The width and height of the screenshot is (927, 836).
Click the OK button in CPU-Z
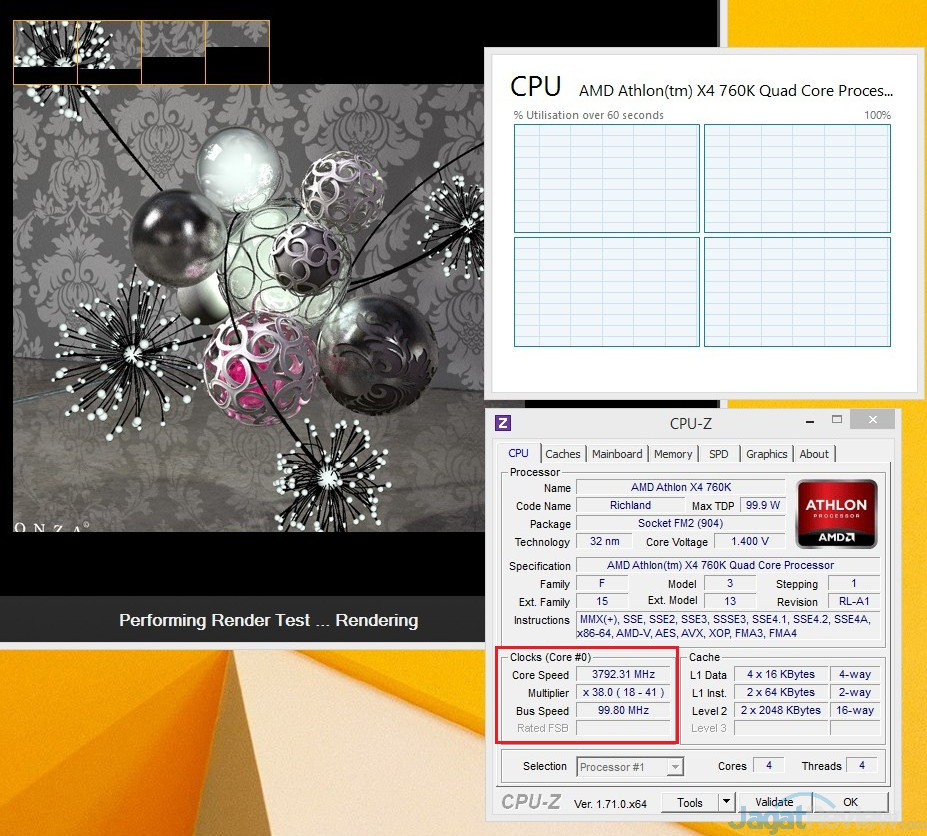850,802
